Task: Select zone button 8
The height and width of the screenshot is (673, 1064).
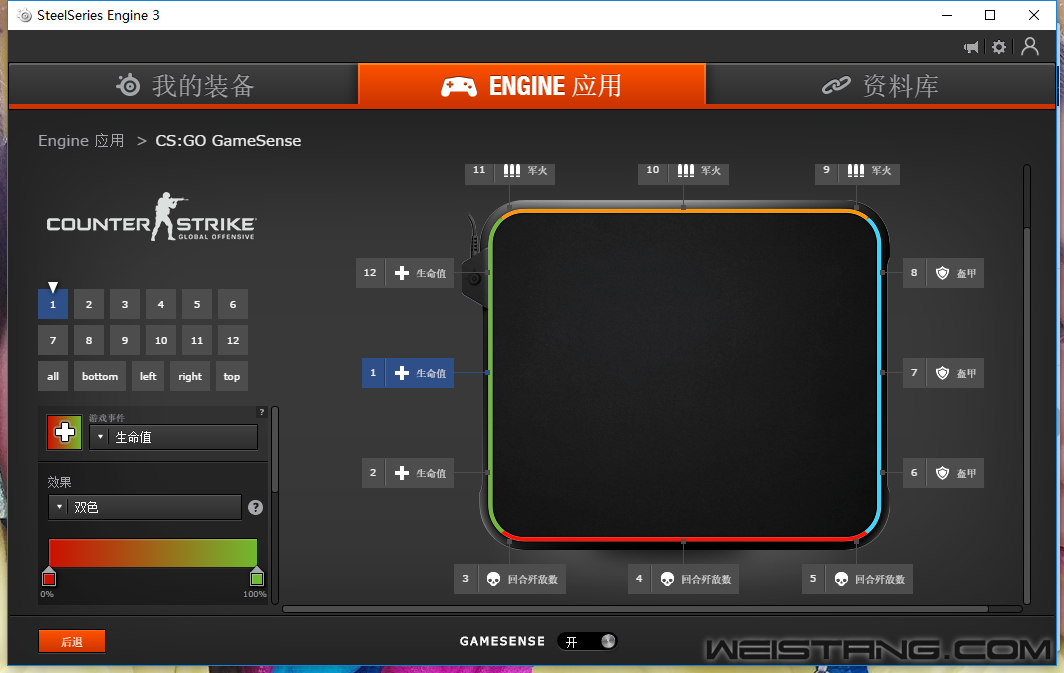Action: (89, 341)
